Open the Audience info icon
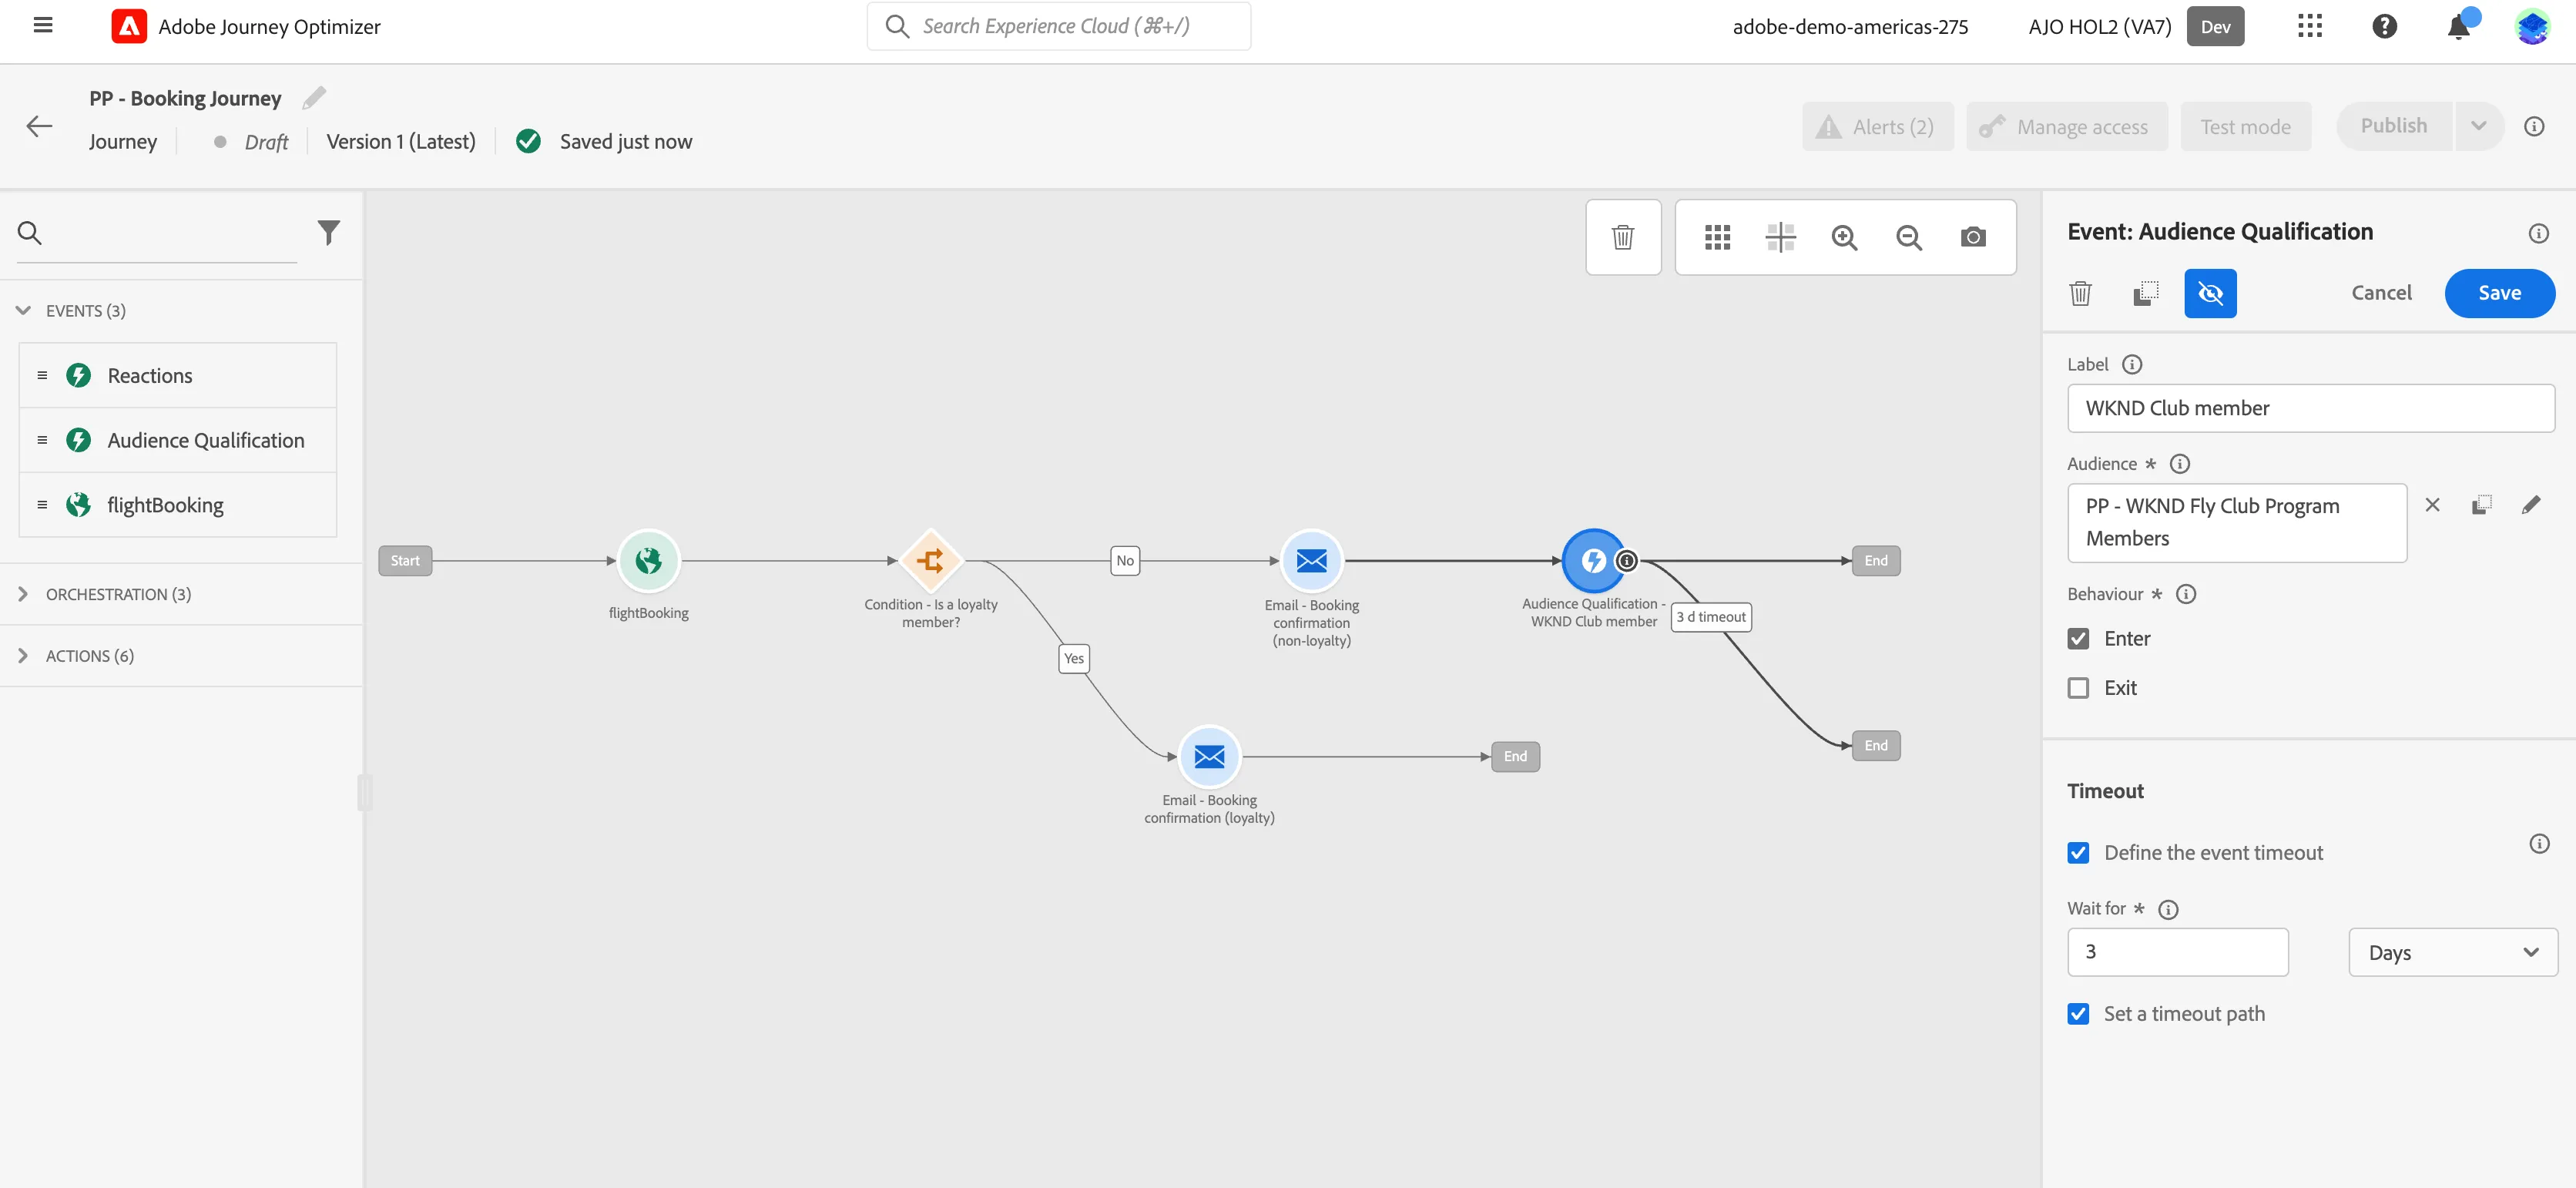Image resolution: width=2576 pixels, height=1188 pixels. click(x=2179, y=463)
